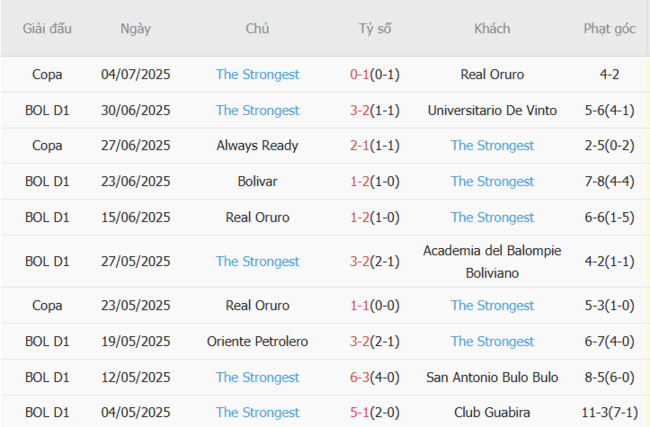Open The Strongest link facing Club Guabira

click(x=257, y=412)
